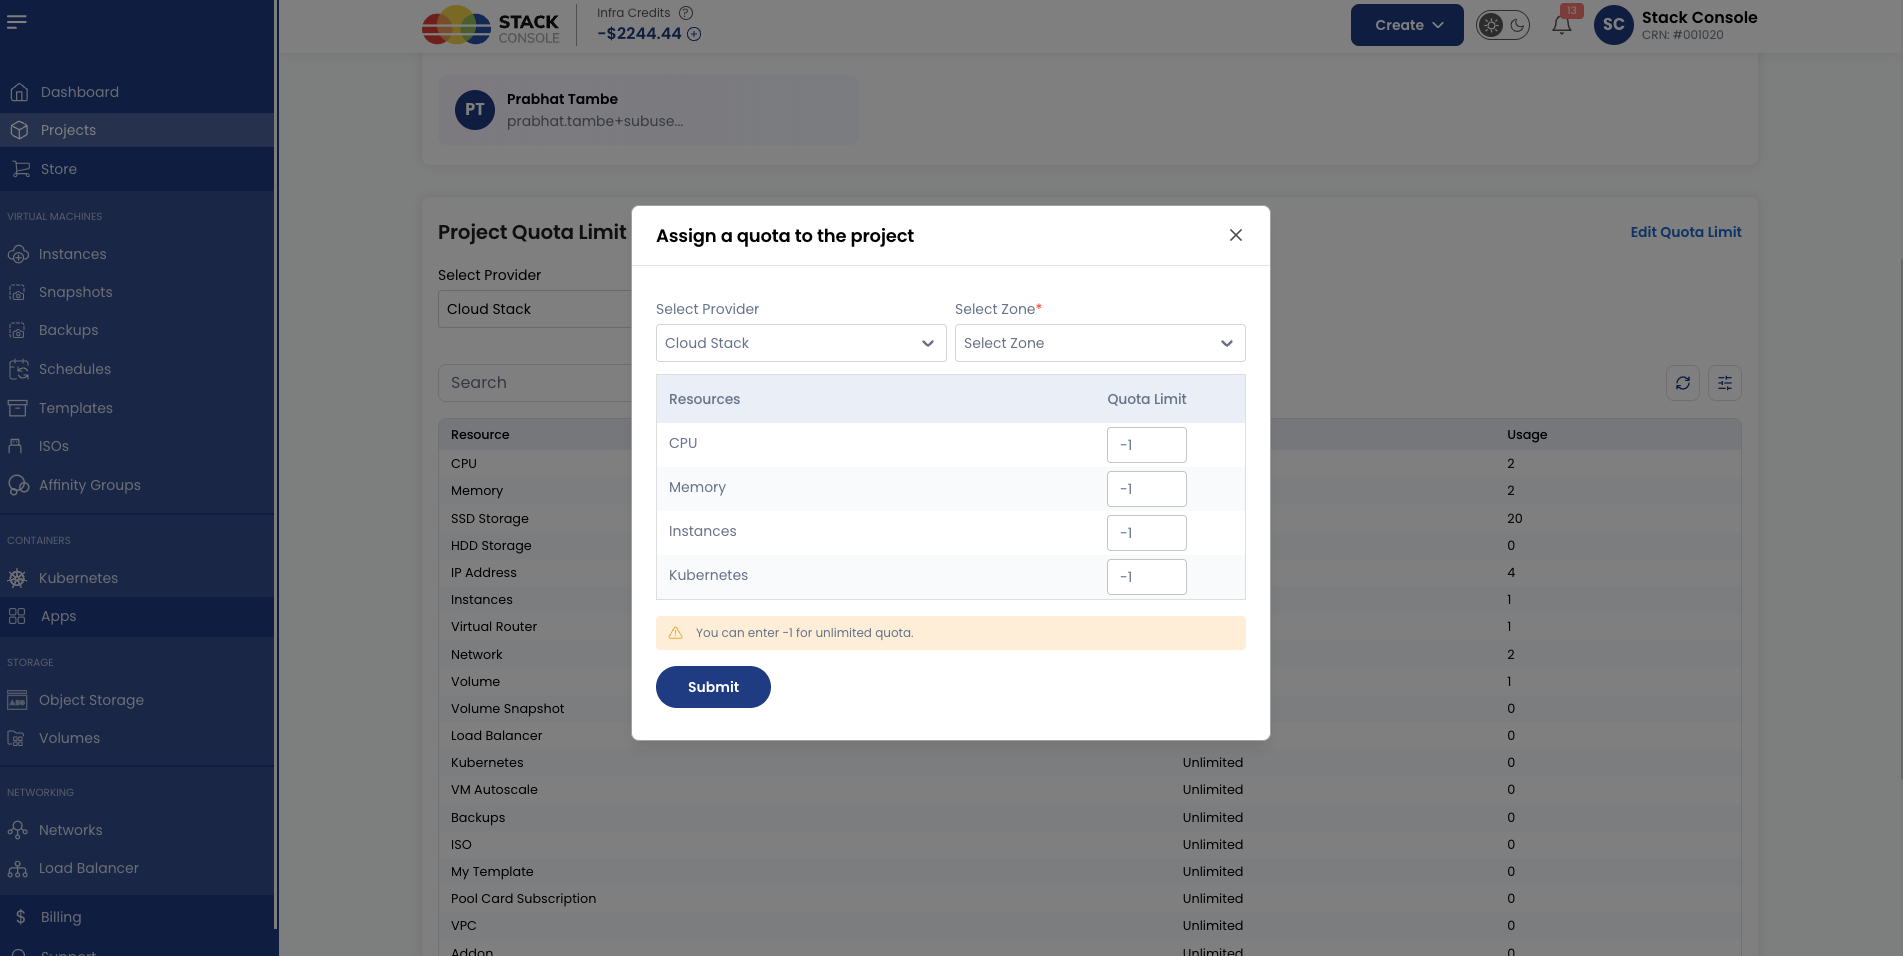Screen dimensions: 1903x956
Task: Toggle the light/dark theme switch
Action: point(1503,26)
